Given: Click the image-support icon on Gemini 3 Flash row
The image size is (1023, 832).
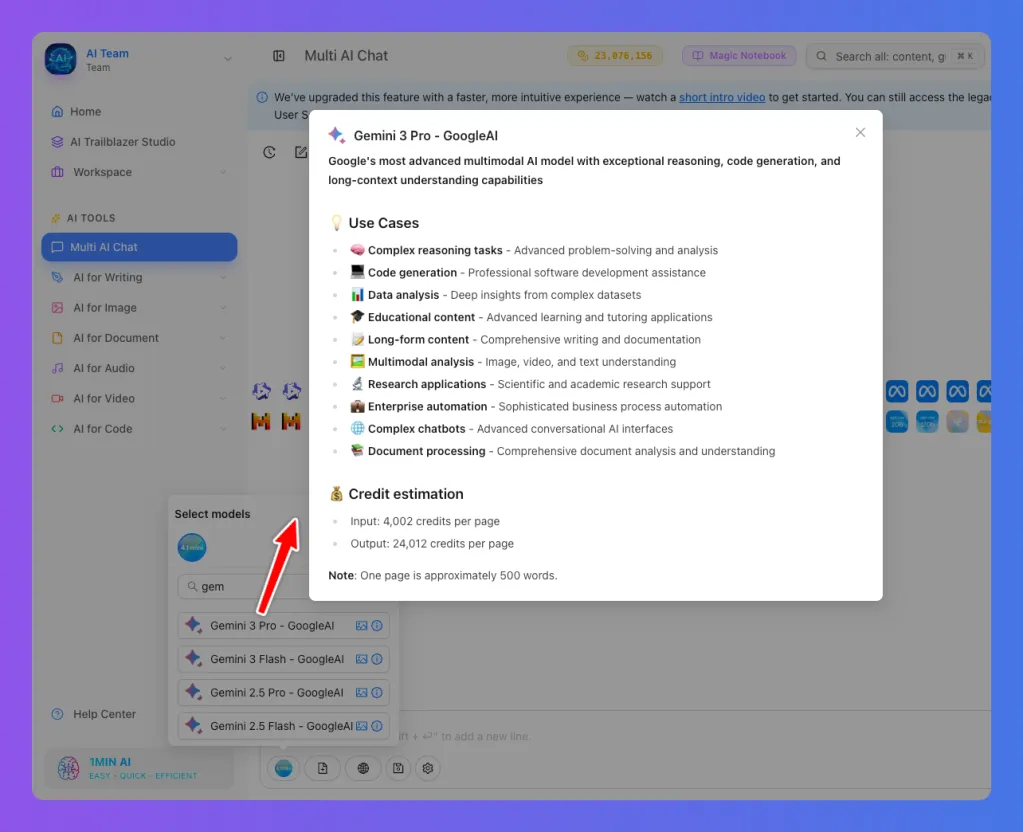Looking at the screenshot, I should (x=361, y=659).
